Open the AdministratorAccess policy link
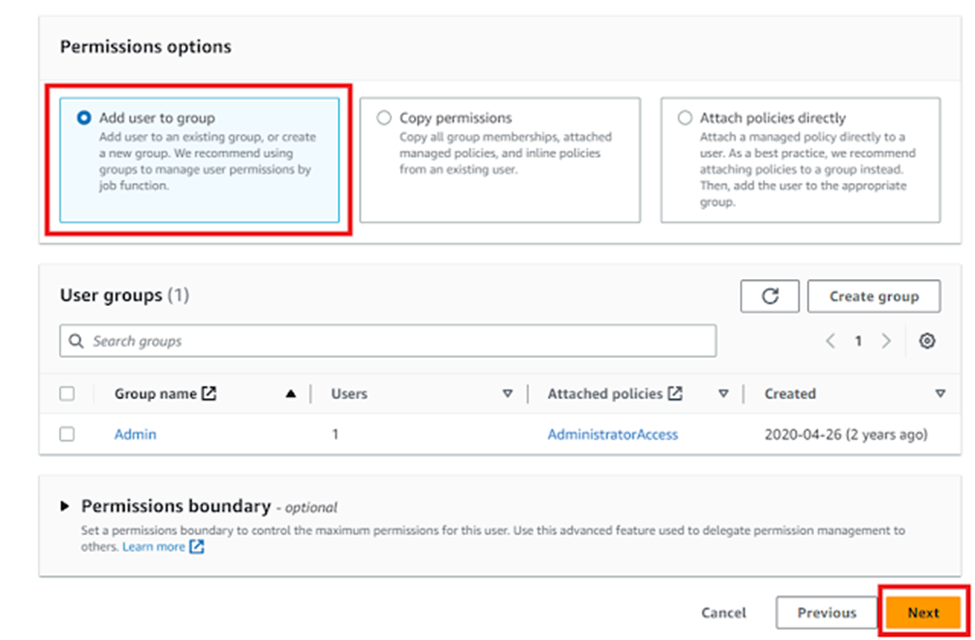Screen dimensions: 975x640 click(612, 434)
